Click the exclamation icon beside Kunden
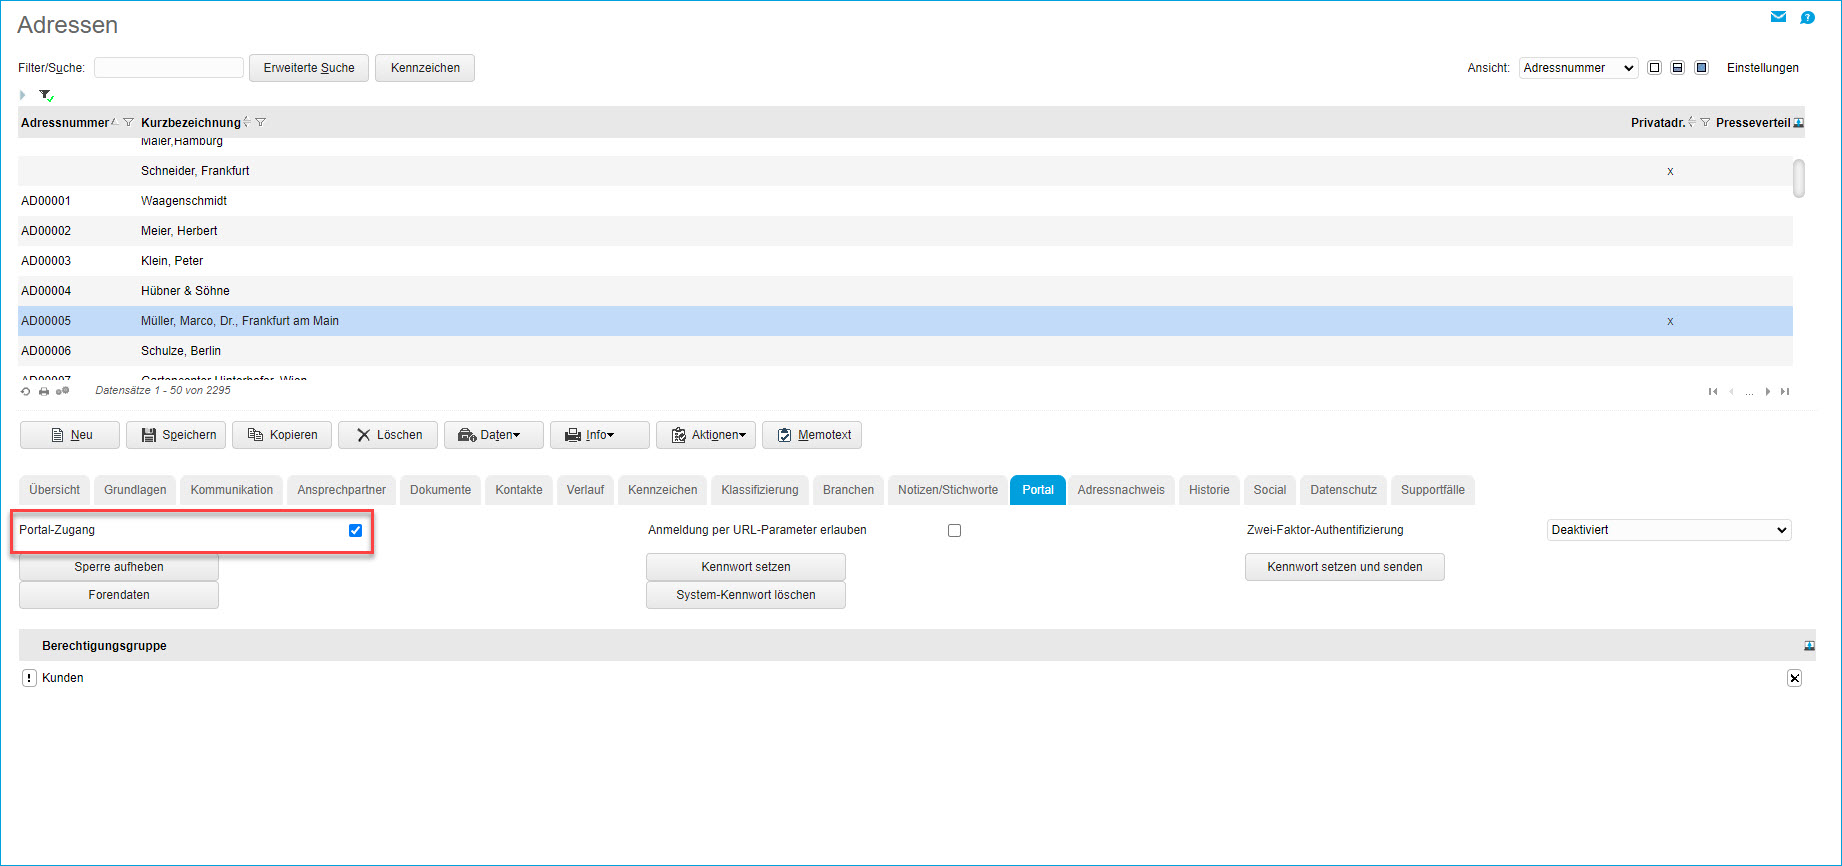The image size is (1842, 866). point(29,678)
